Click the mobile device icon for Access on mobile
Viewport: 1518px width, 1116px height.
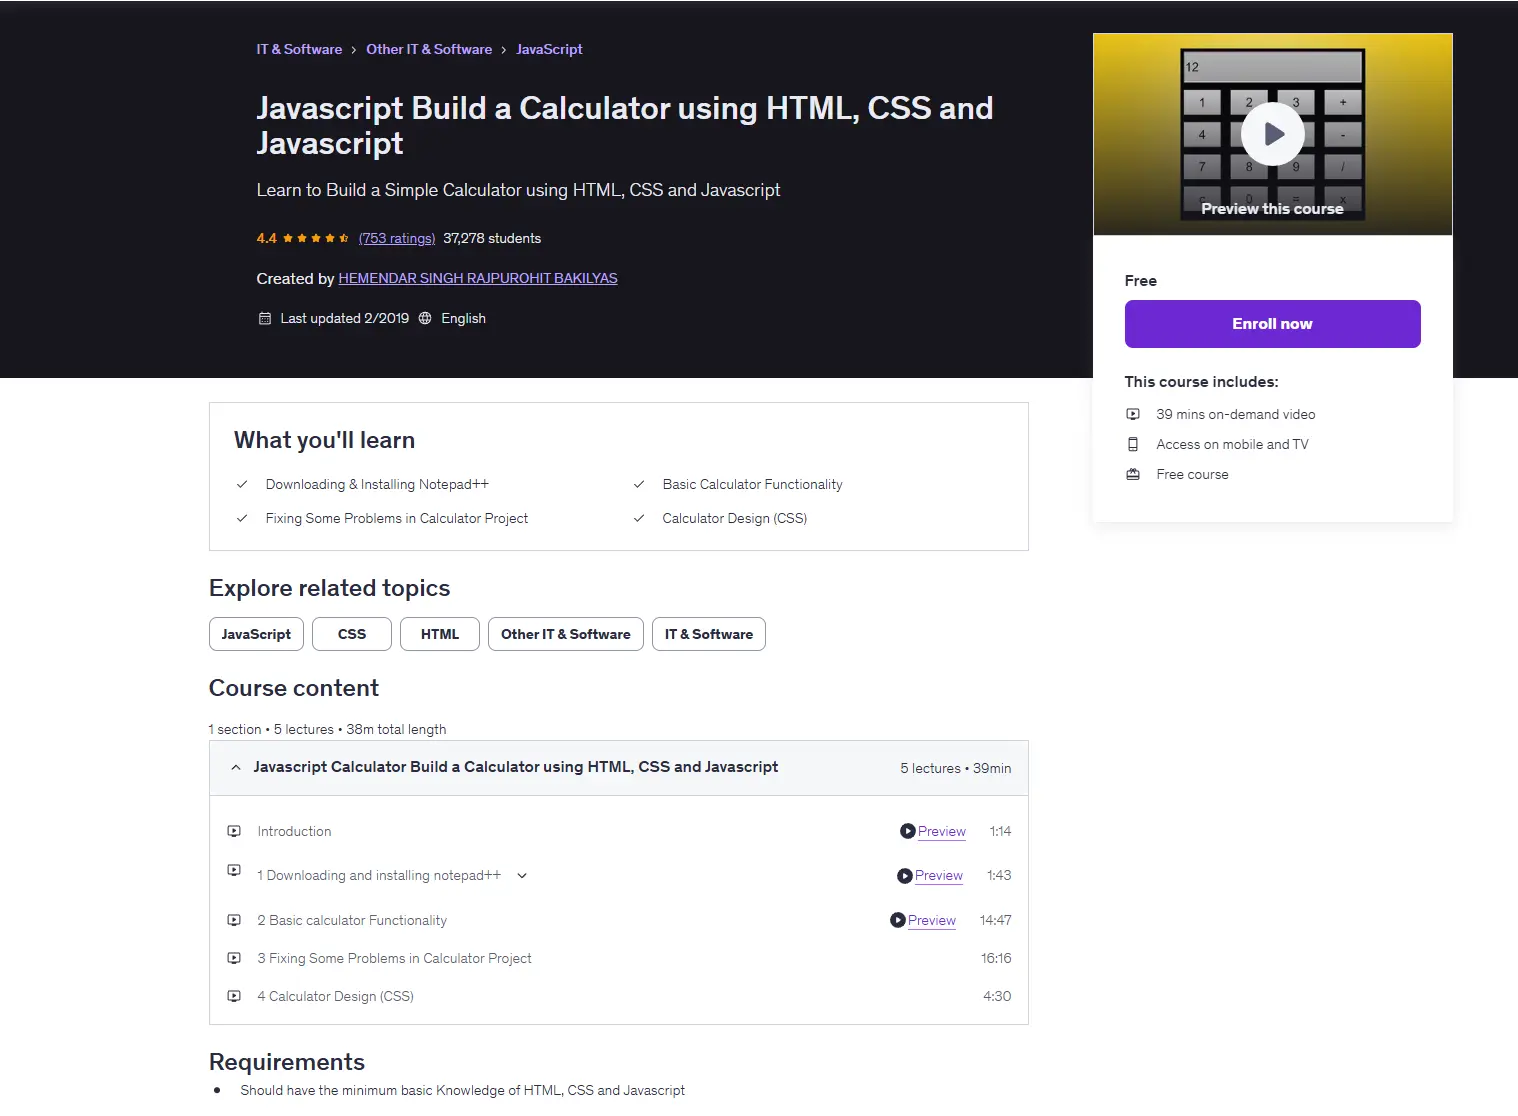coord(1133,444)
